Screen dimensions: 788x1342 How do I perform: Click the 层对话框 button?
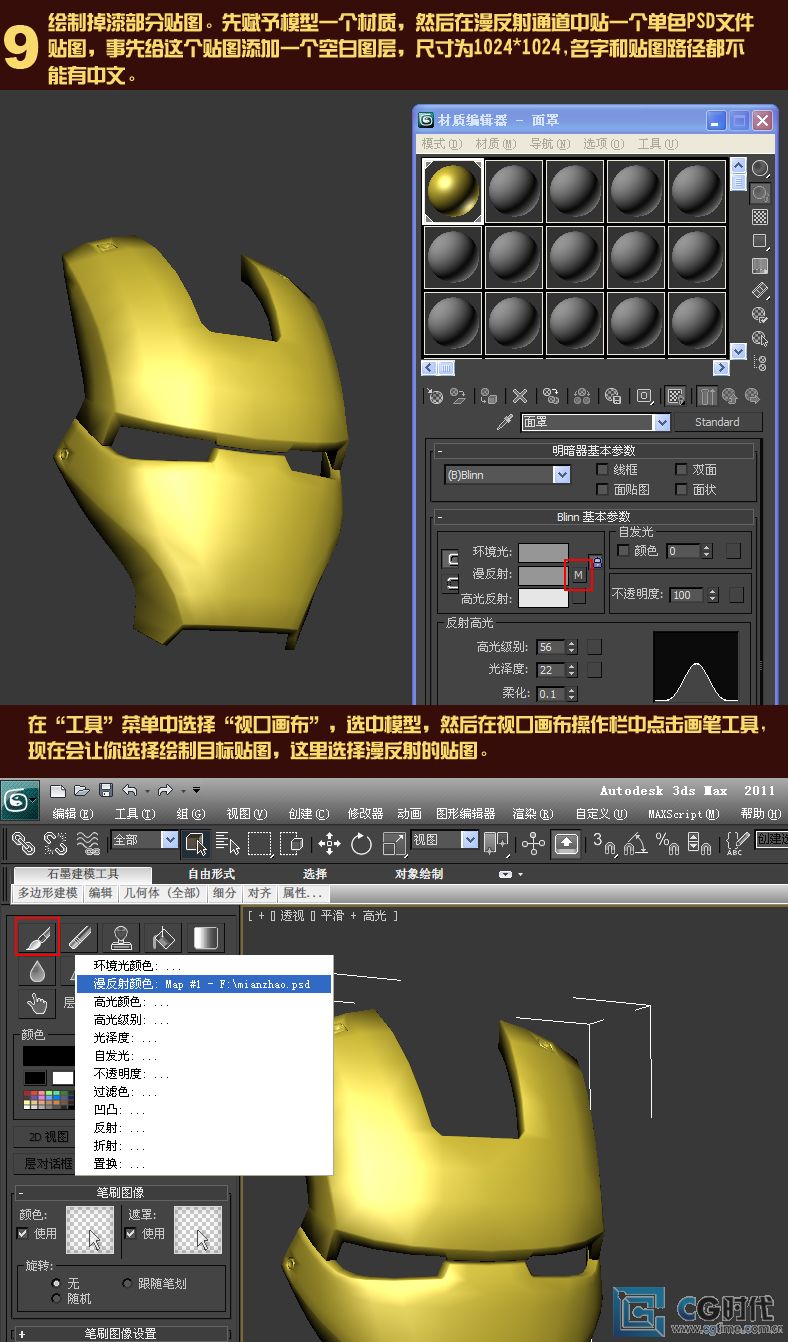tap(42, 1164)
